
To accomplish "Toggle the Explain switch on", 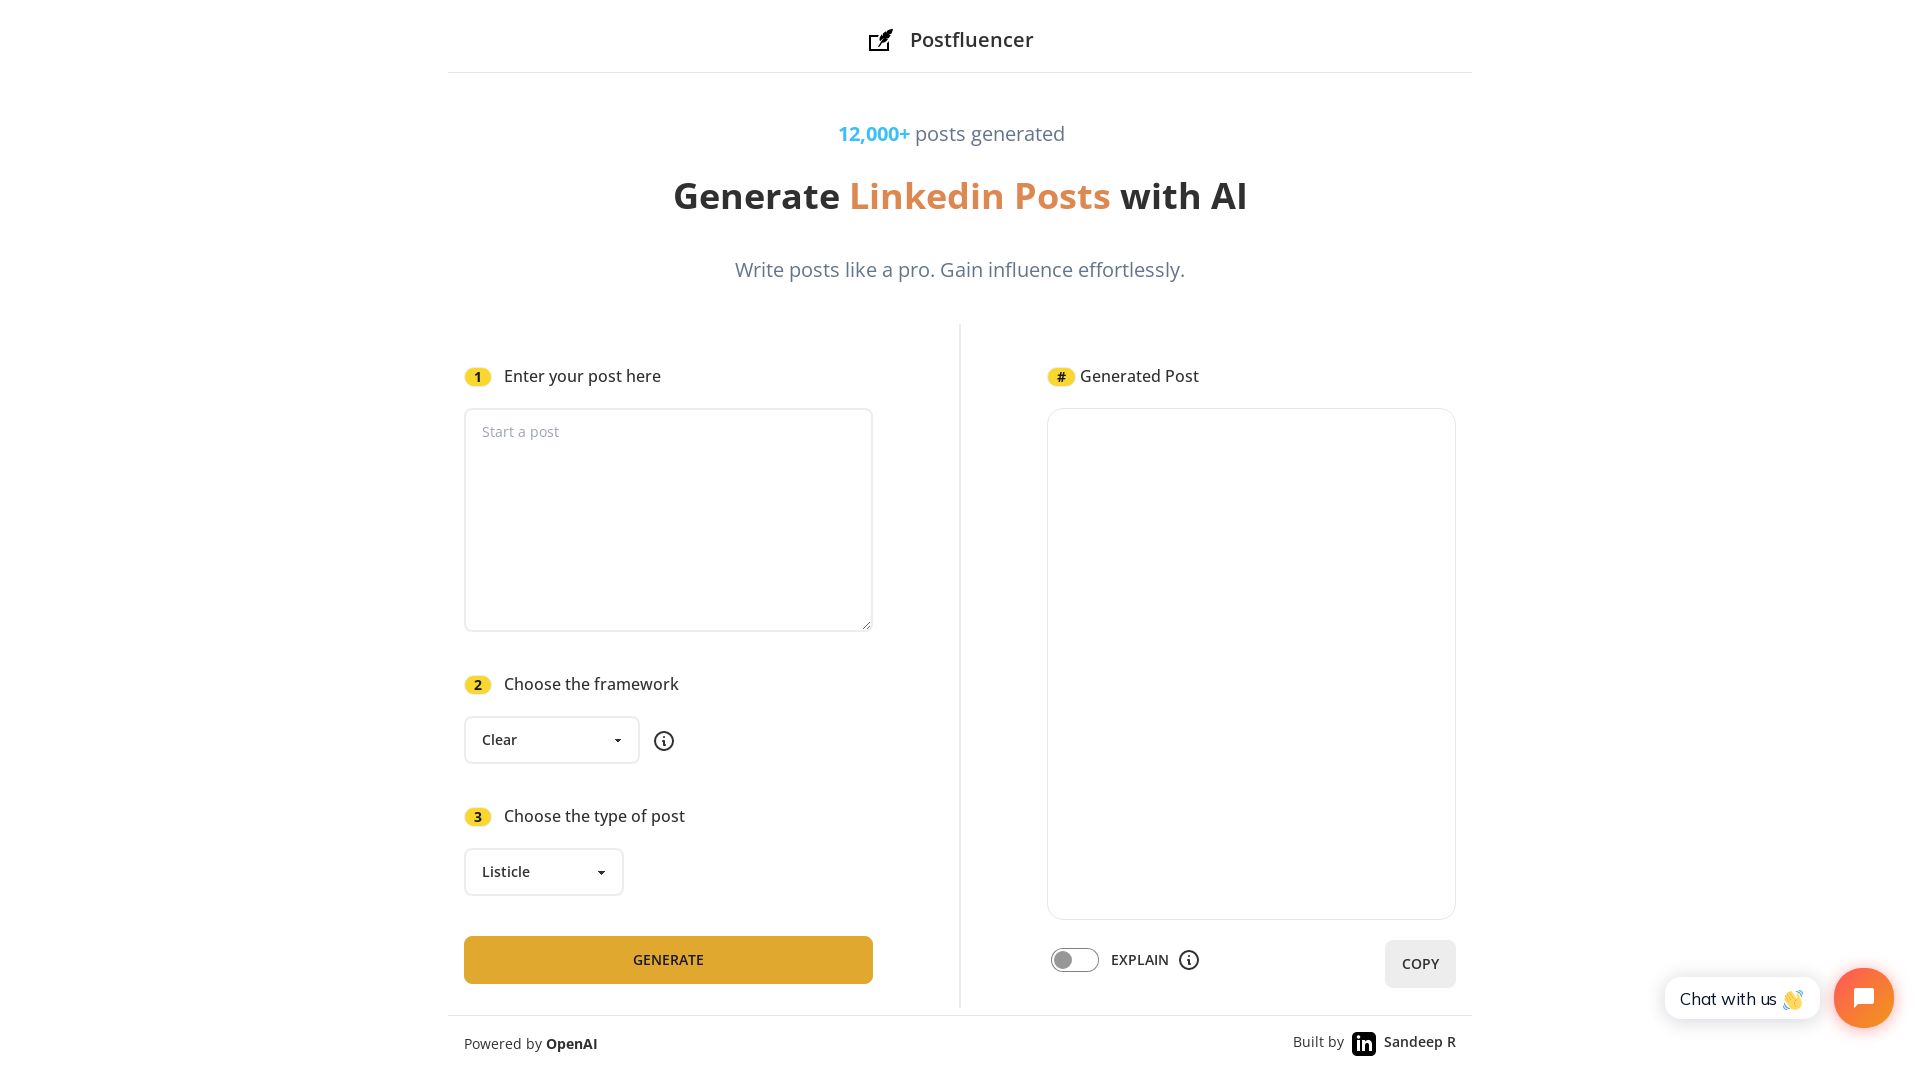I will (x=1074, y=960).
